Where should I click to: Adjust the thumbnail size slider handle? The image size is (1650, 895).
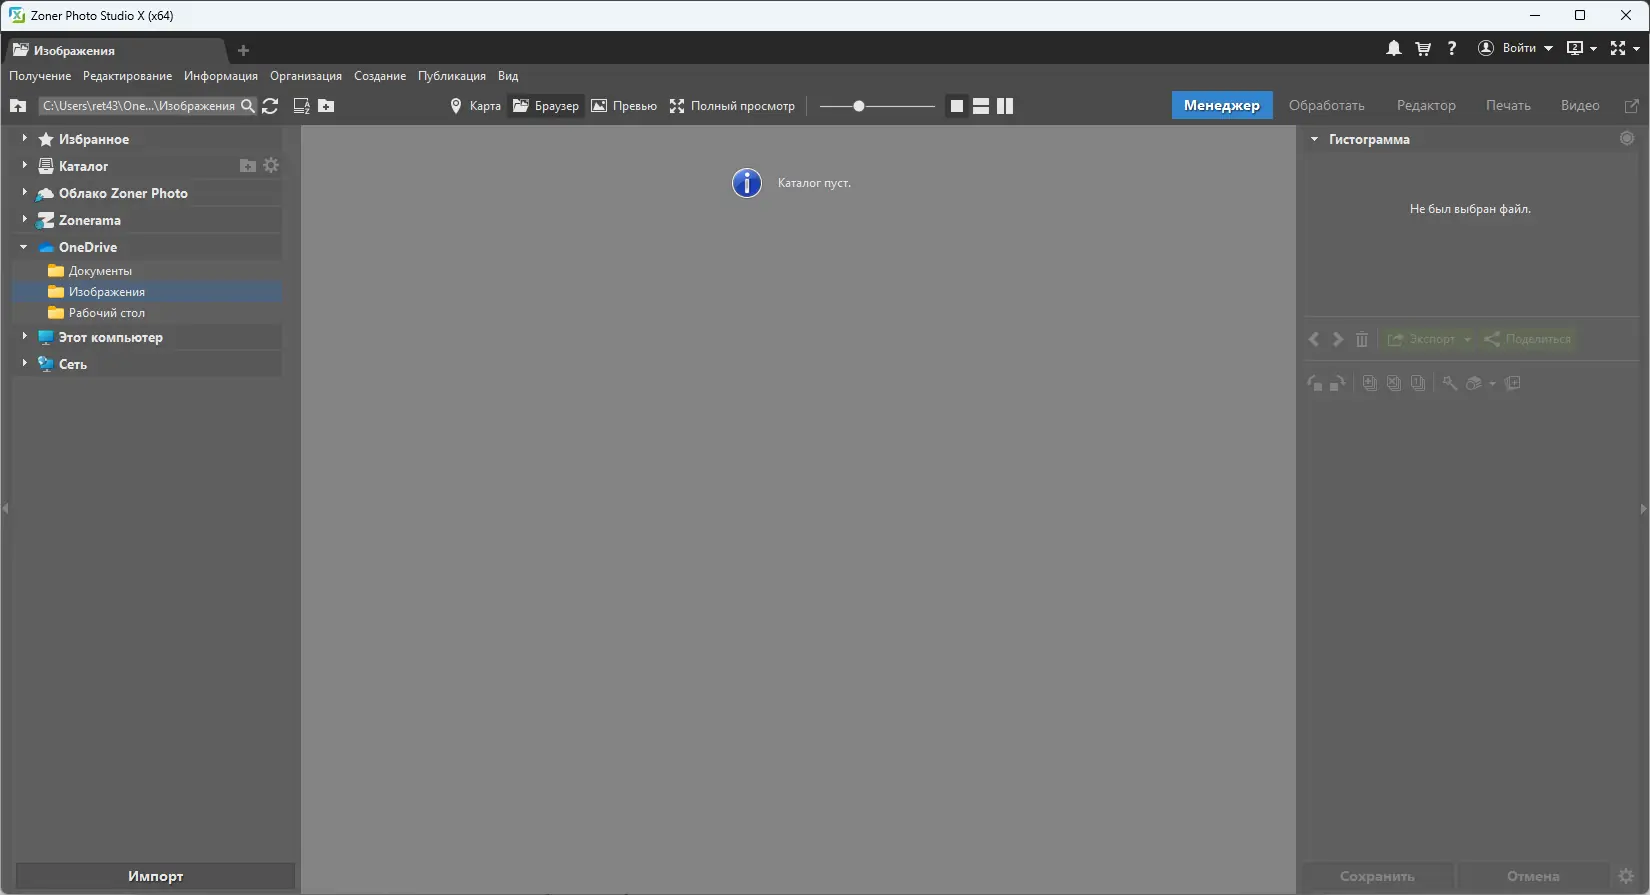(x=858, y=106)
